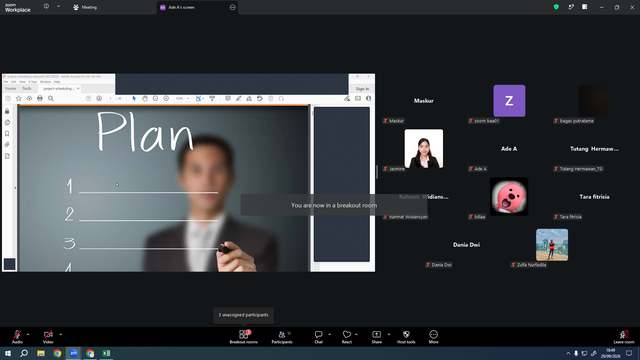Viewport: 640px width, 360px height.
Task: Click the green encryption shield icon
Action: pos(556,7)
